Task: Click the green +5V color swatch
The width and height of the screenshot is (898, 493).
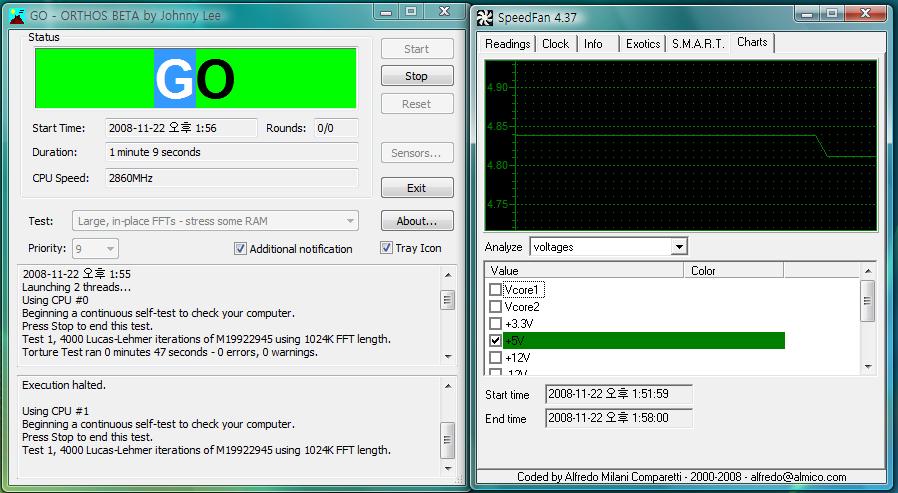Action: tap(644, 340)
